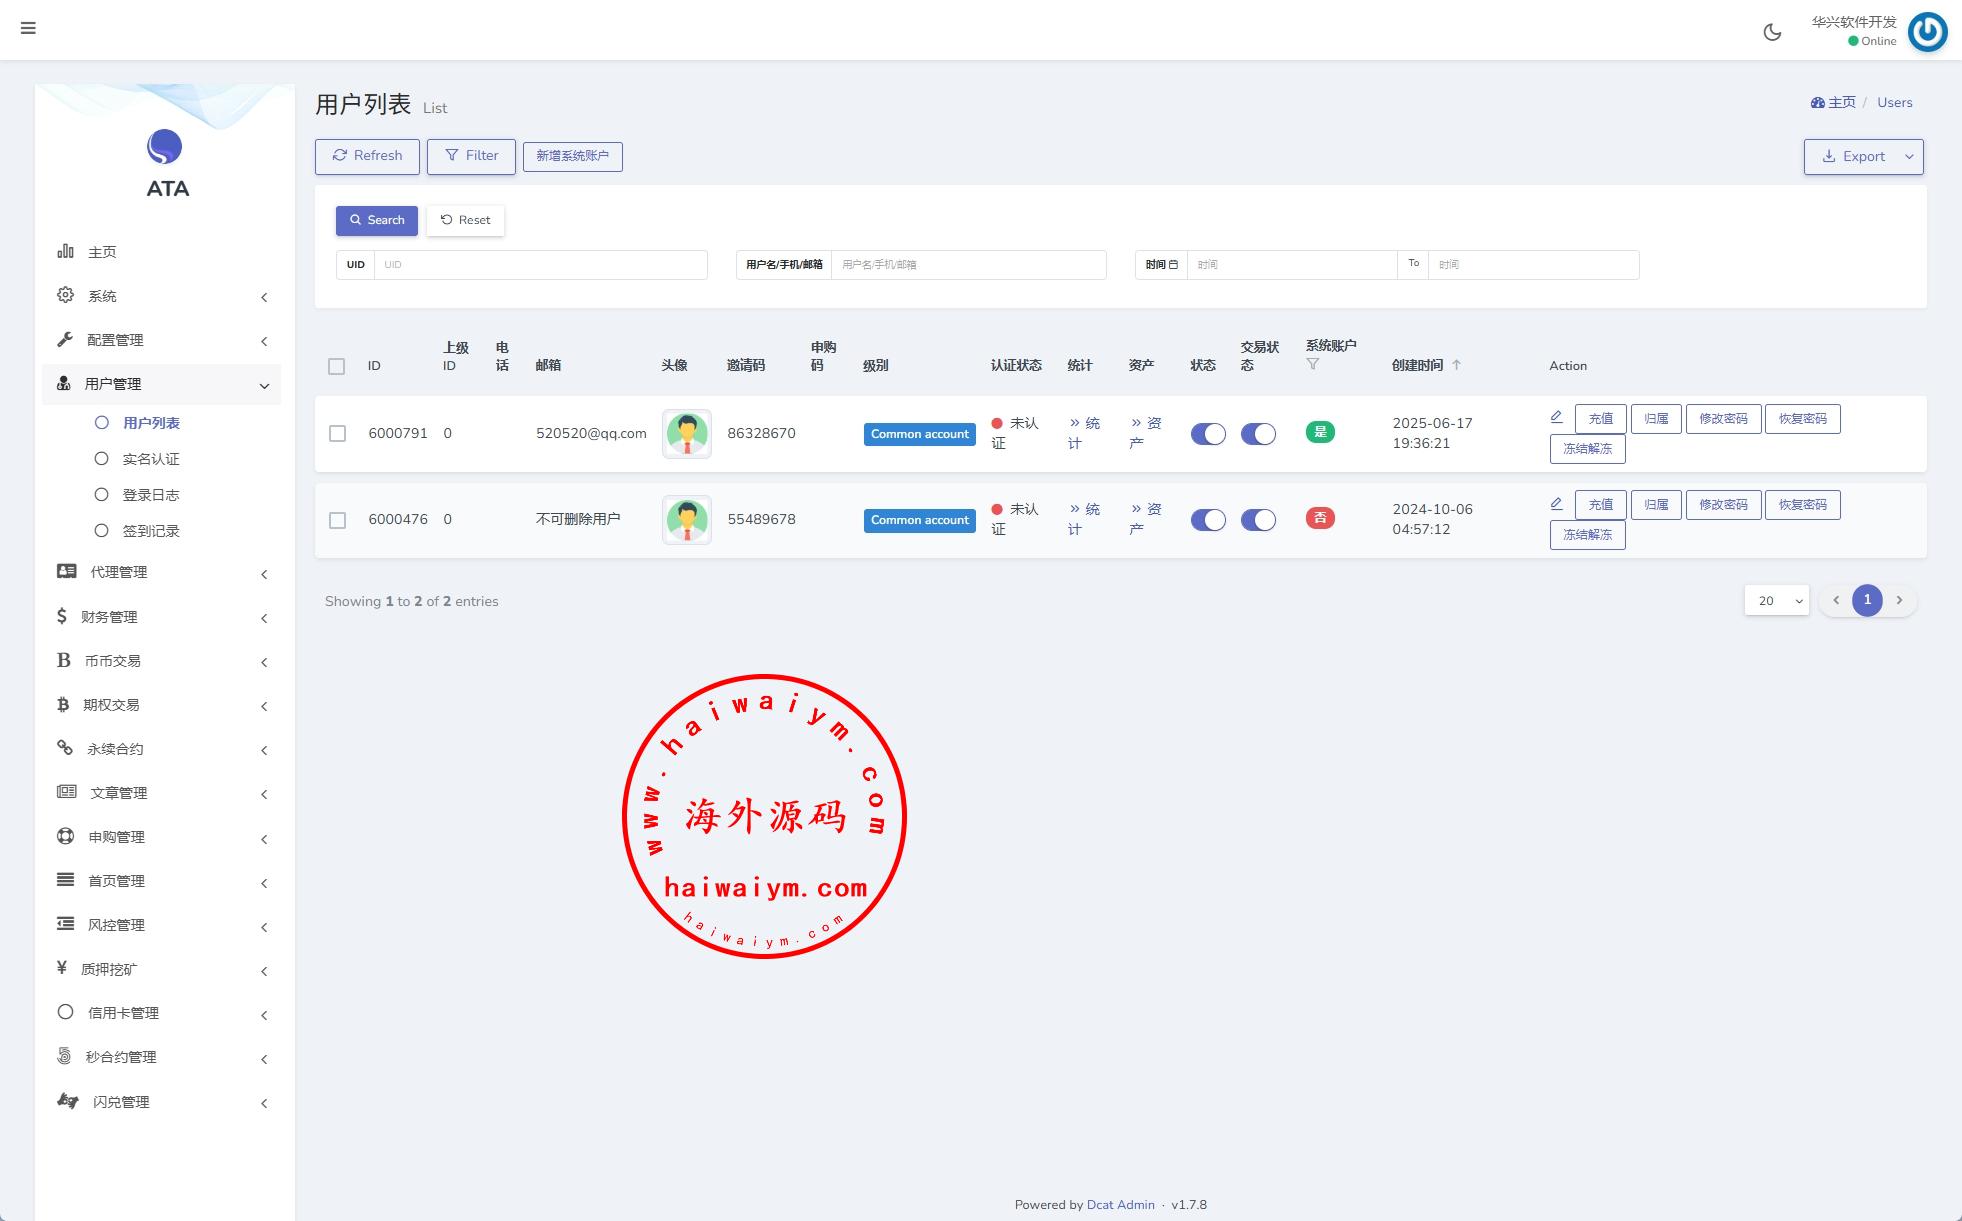Check the checkbox for user 6000791
This screenshot has height=1221, width=1962.
pyautogui.click(x=337, y=433)
